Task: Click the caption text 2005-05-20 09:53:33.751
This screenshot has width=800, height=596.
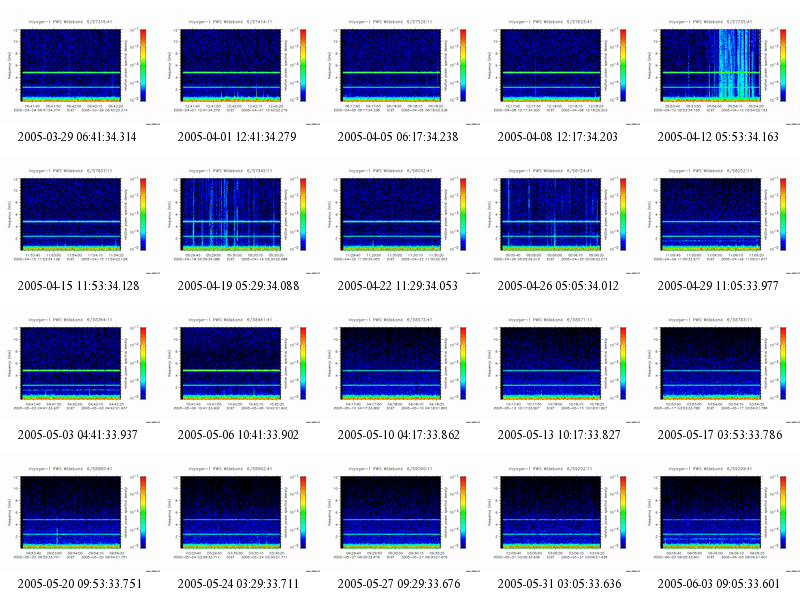Action: click(80, 584)
